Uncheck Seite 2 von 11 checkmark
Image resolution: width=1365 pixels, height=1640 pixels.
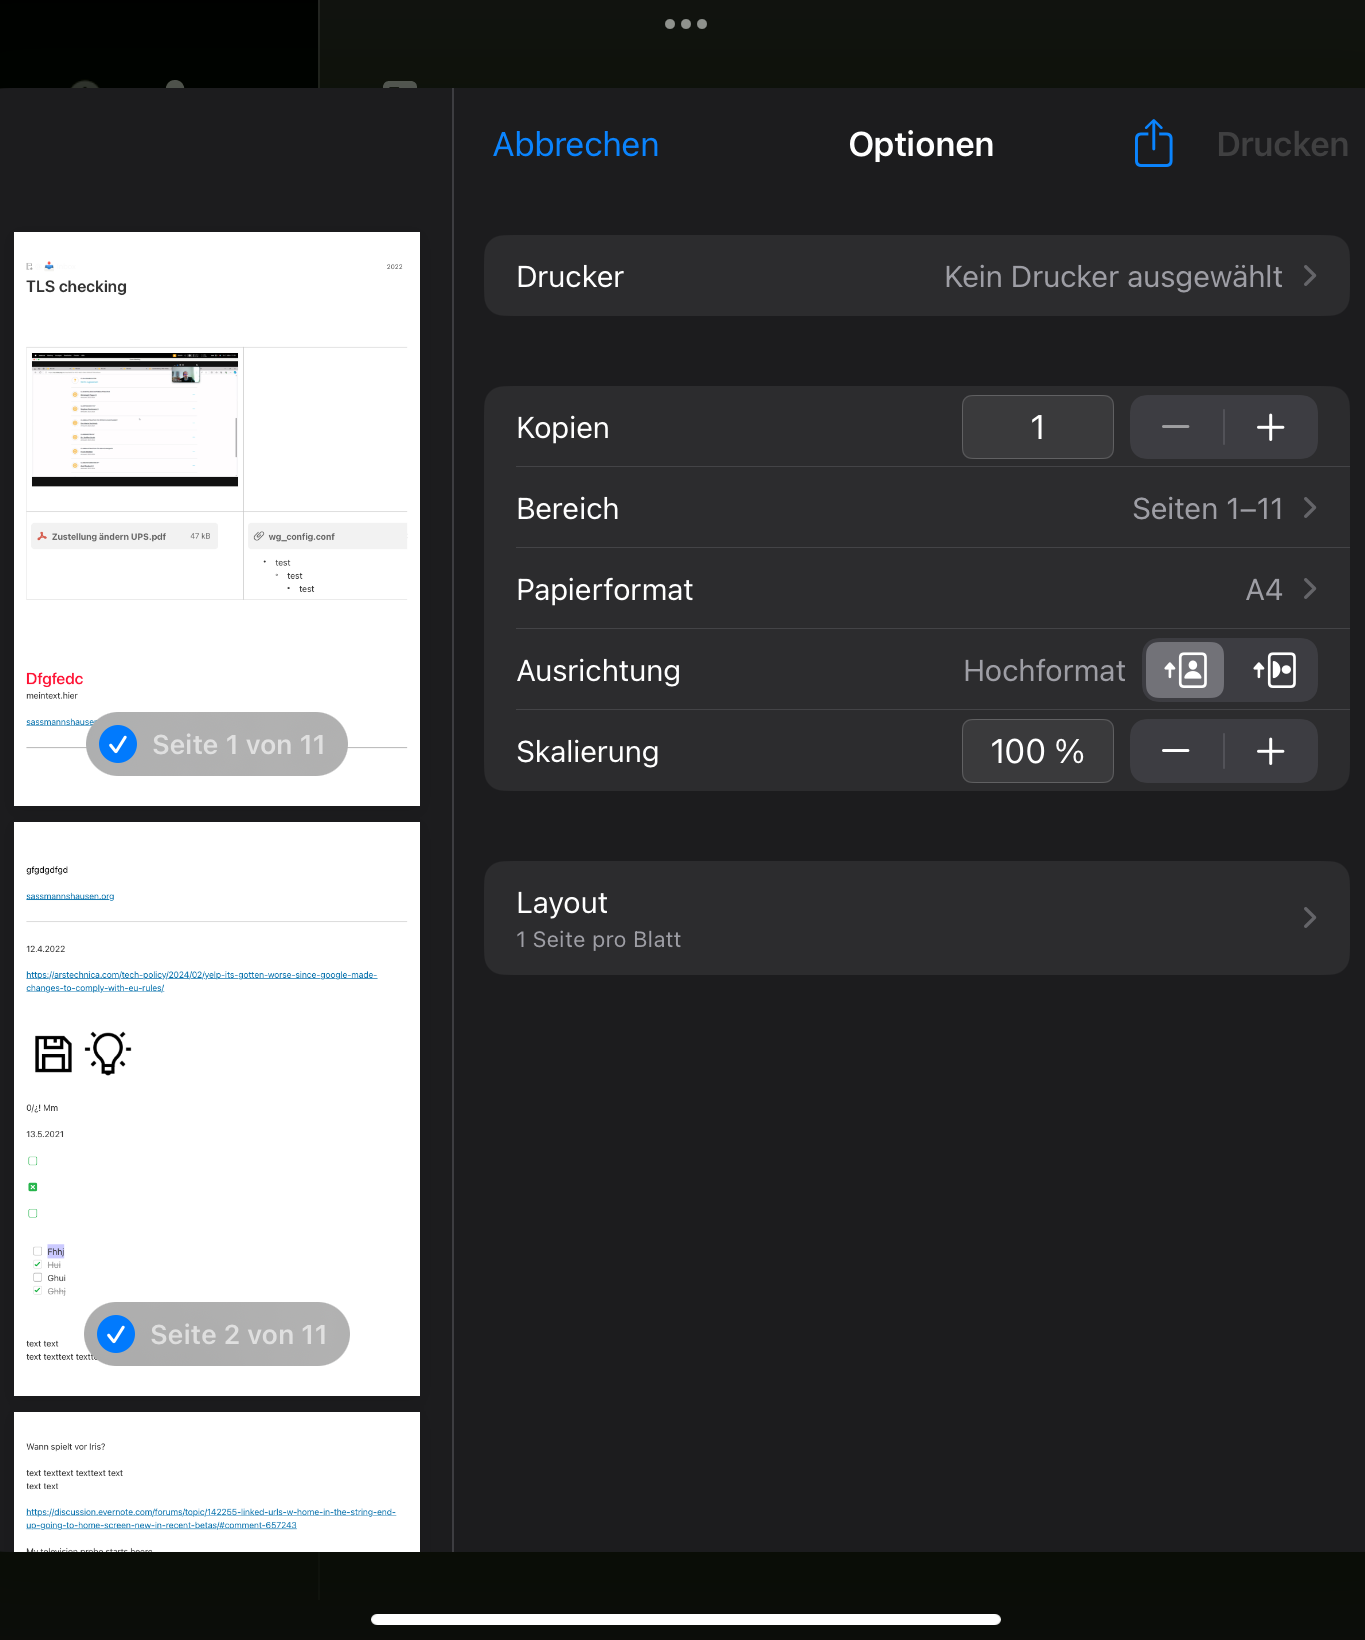[116, 1334]
